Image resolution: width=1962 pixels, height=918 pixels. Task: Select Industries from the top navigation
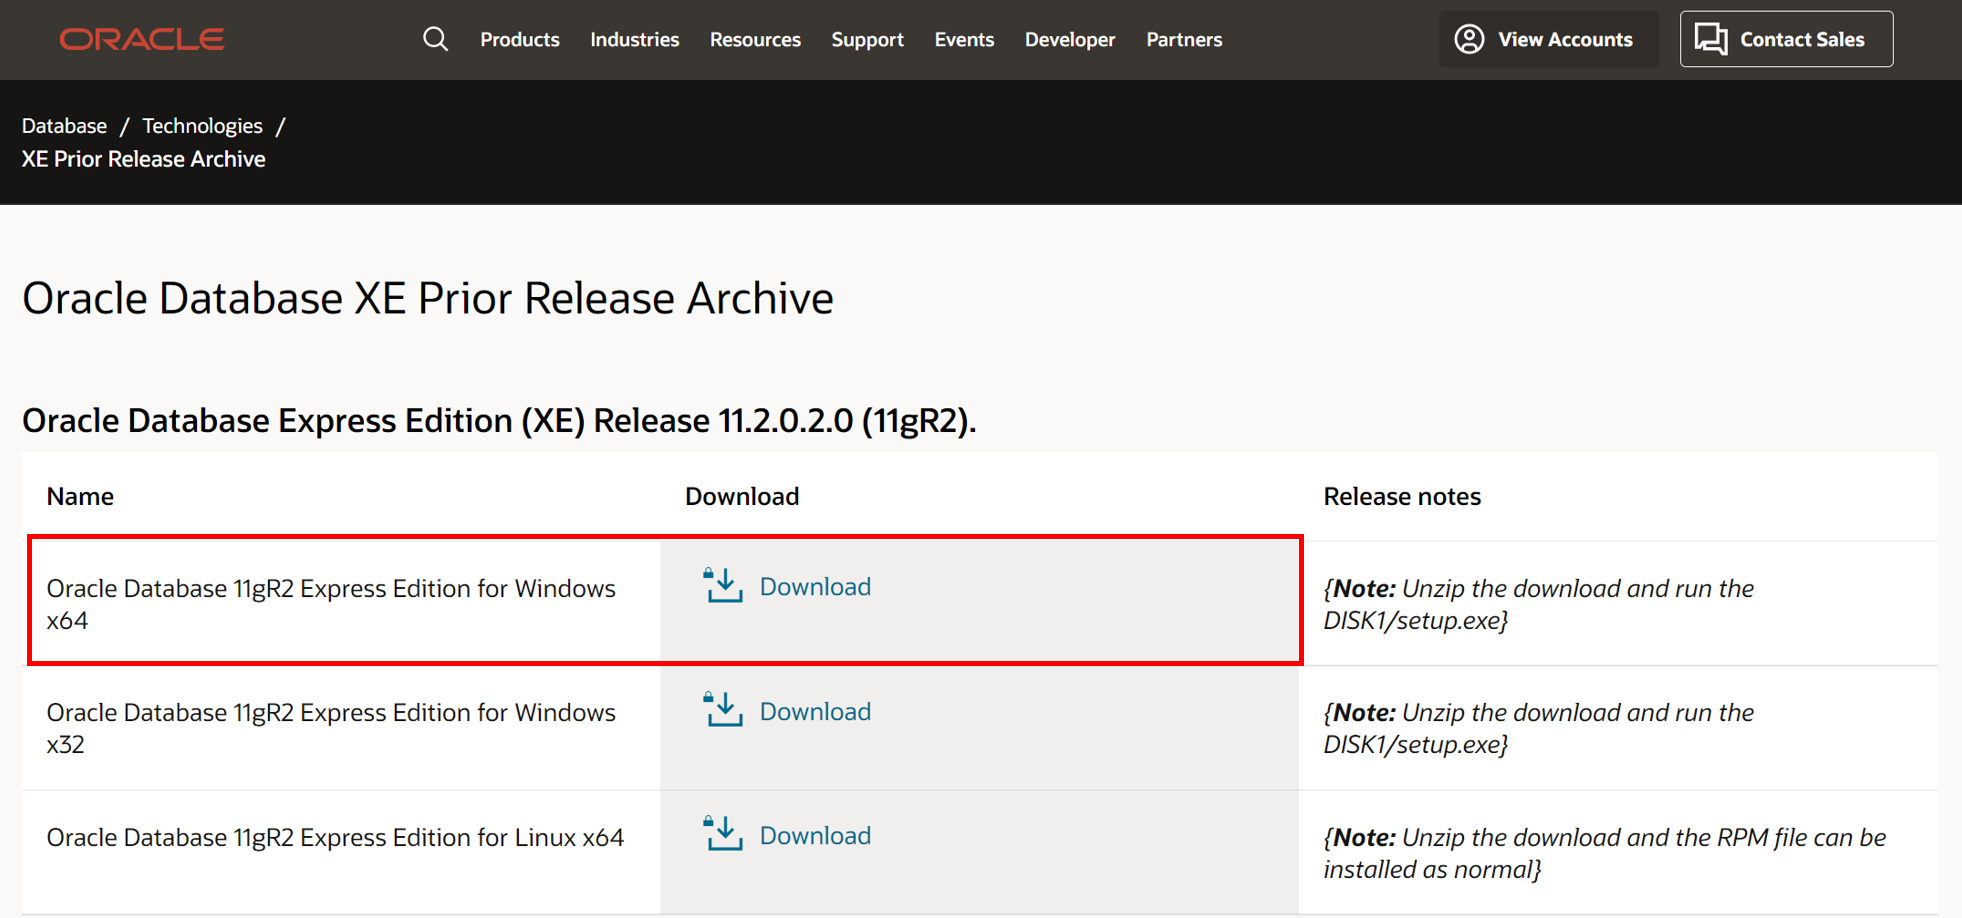634,39
